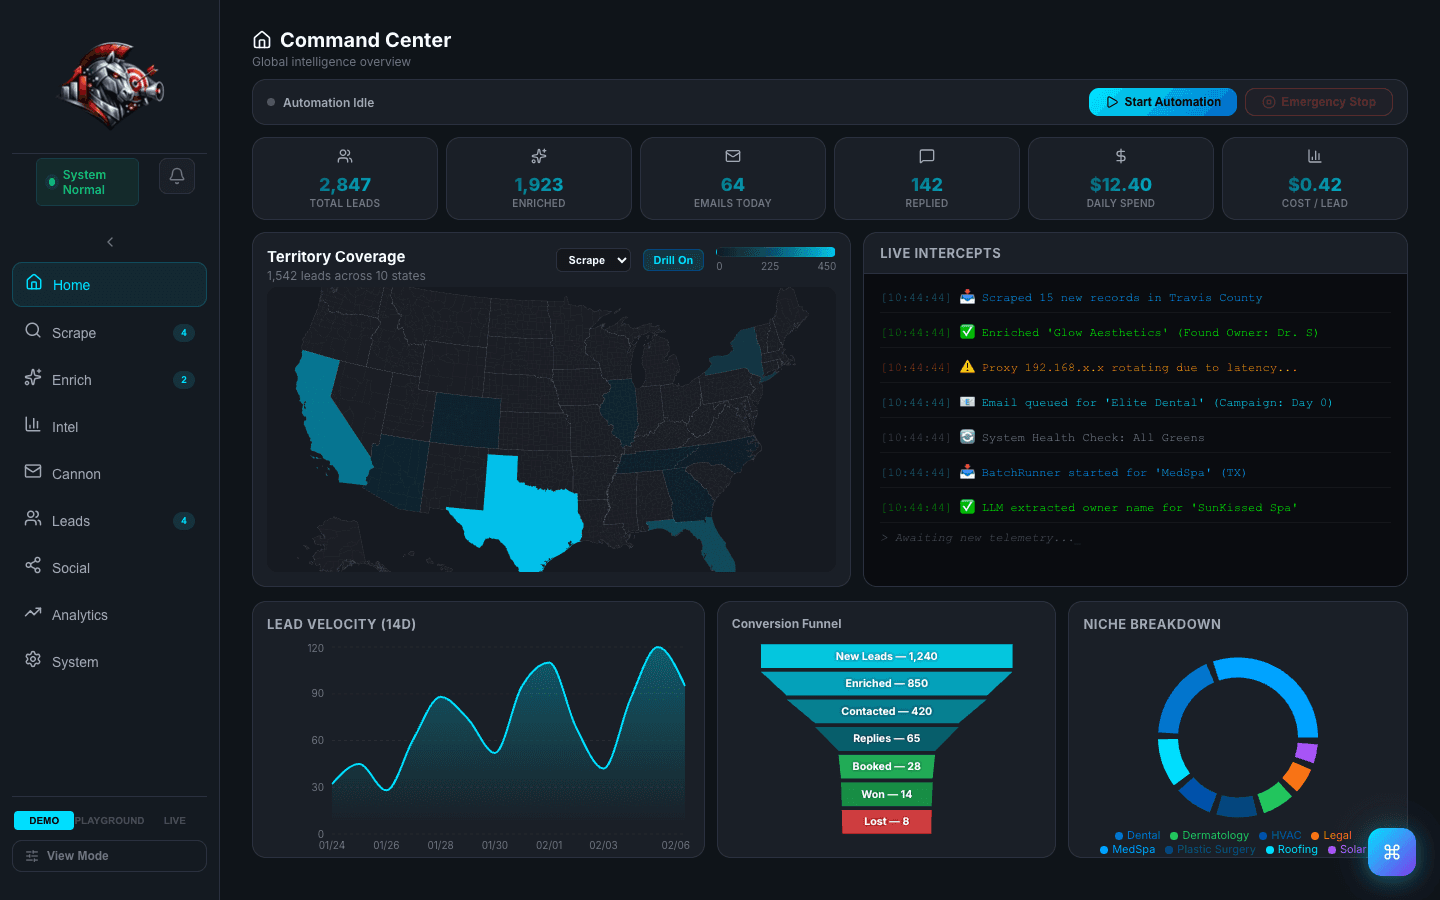
Task: Click the Start Automation button
Action: 1163,102
